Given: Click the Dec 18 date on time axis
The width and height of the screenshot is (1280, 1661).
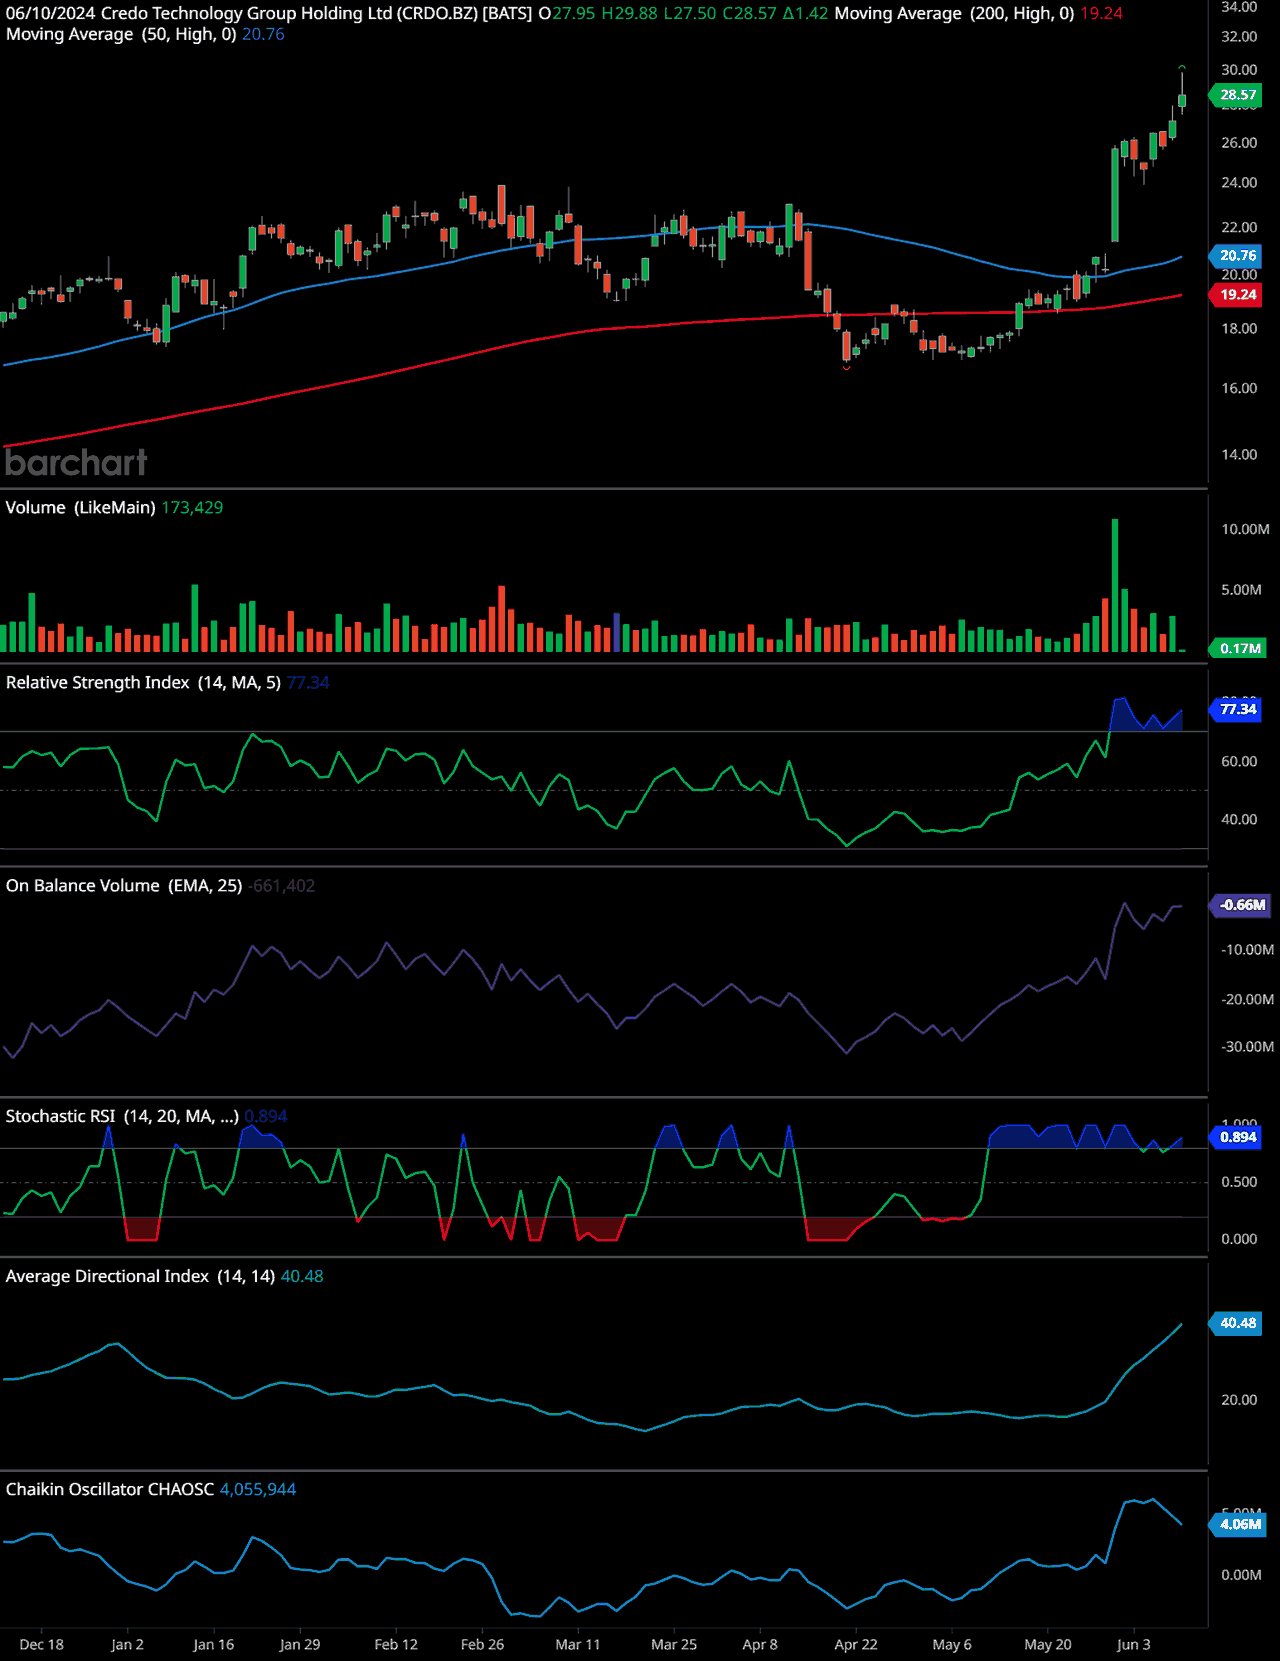Looking at the screenshot, I should point(41,1644).
